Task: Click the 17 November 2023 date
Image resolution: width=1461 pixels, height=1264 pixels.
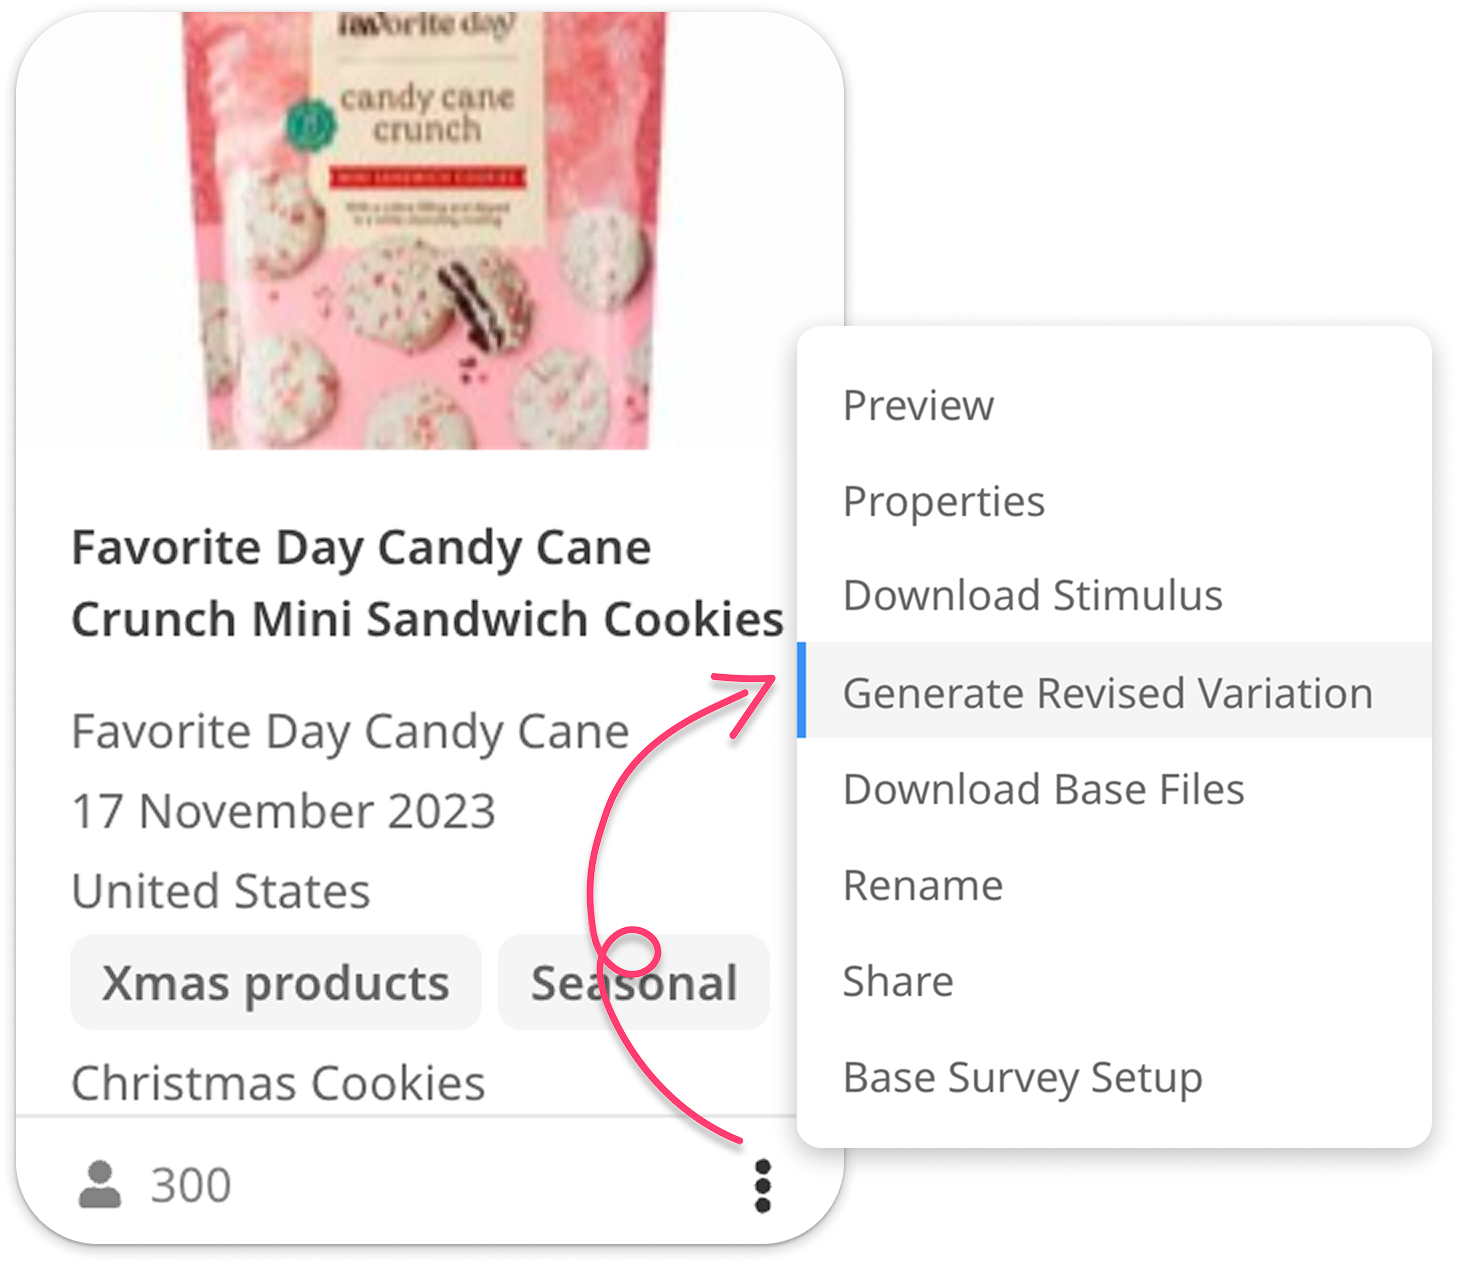Action: [x=284, y=811]
